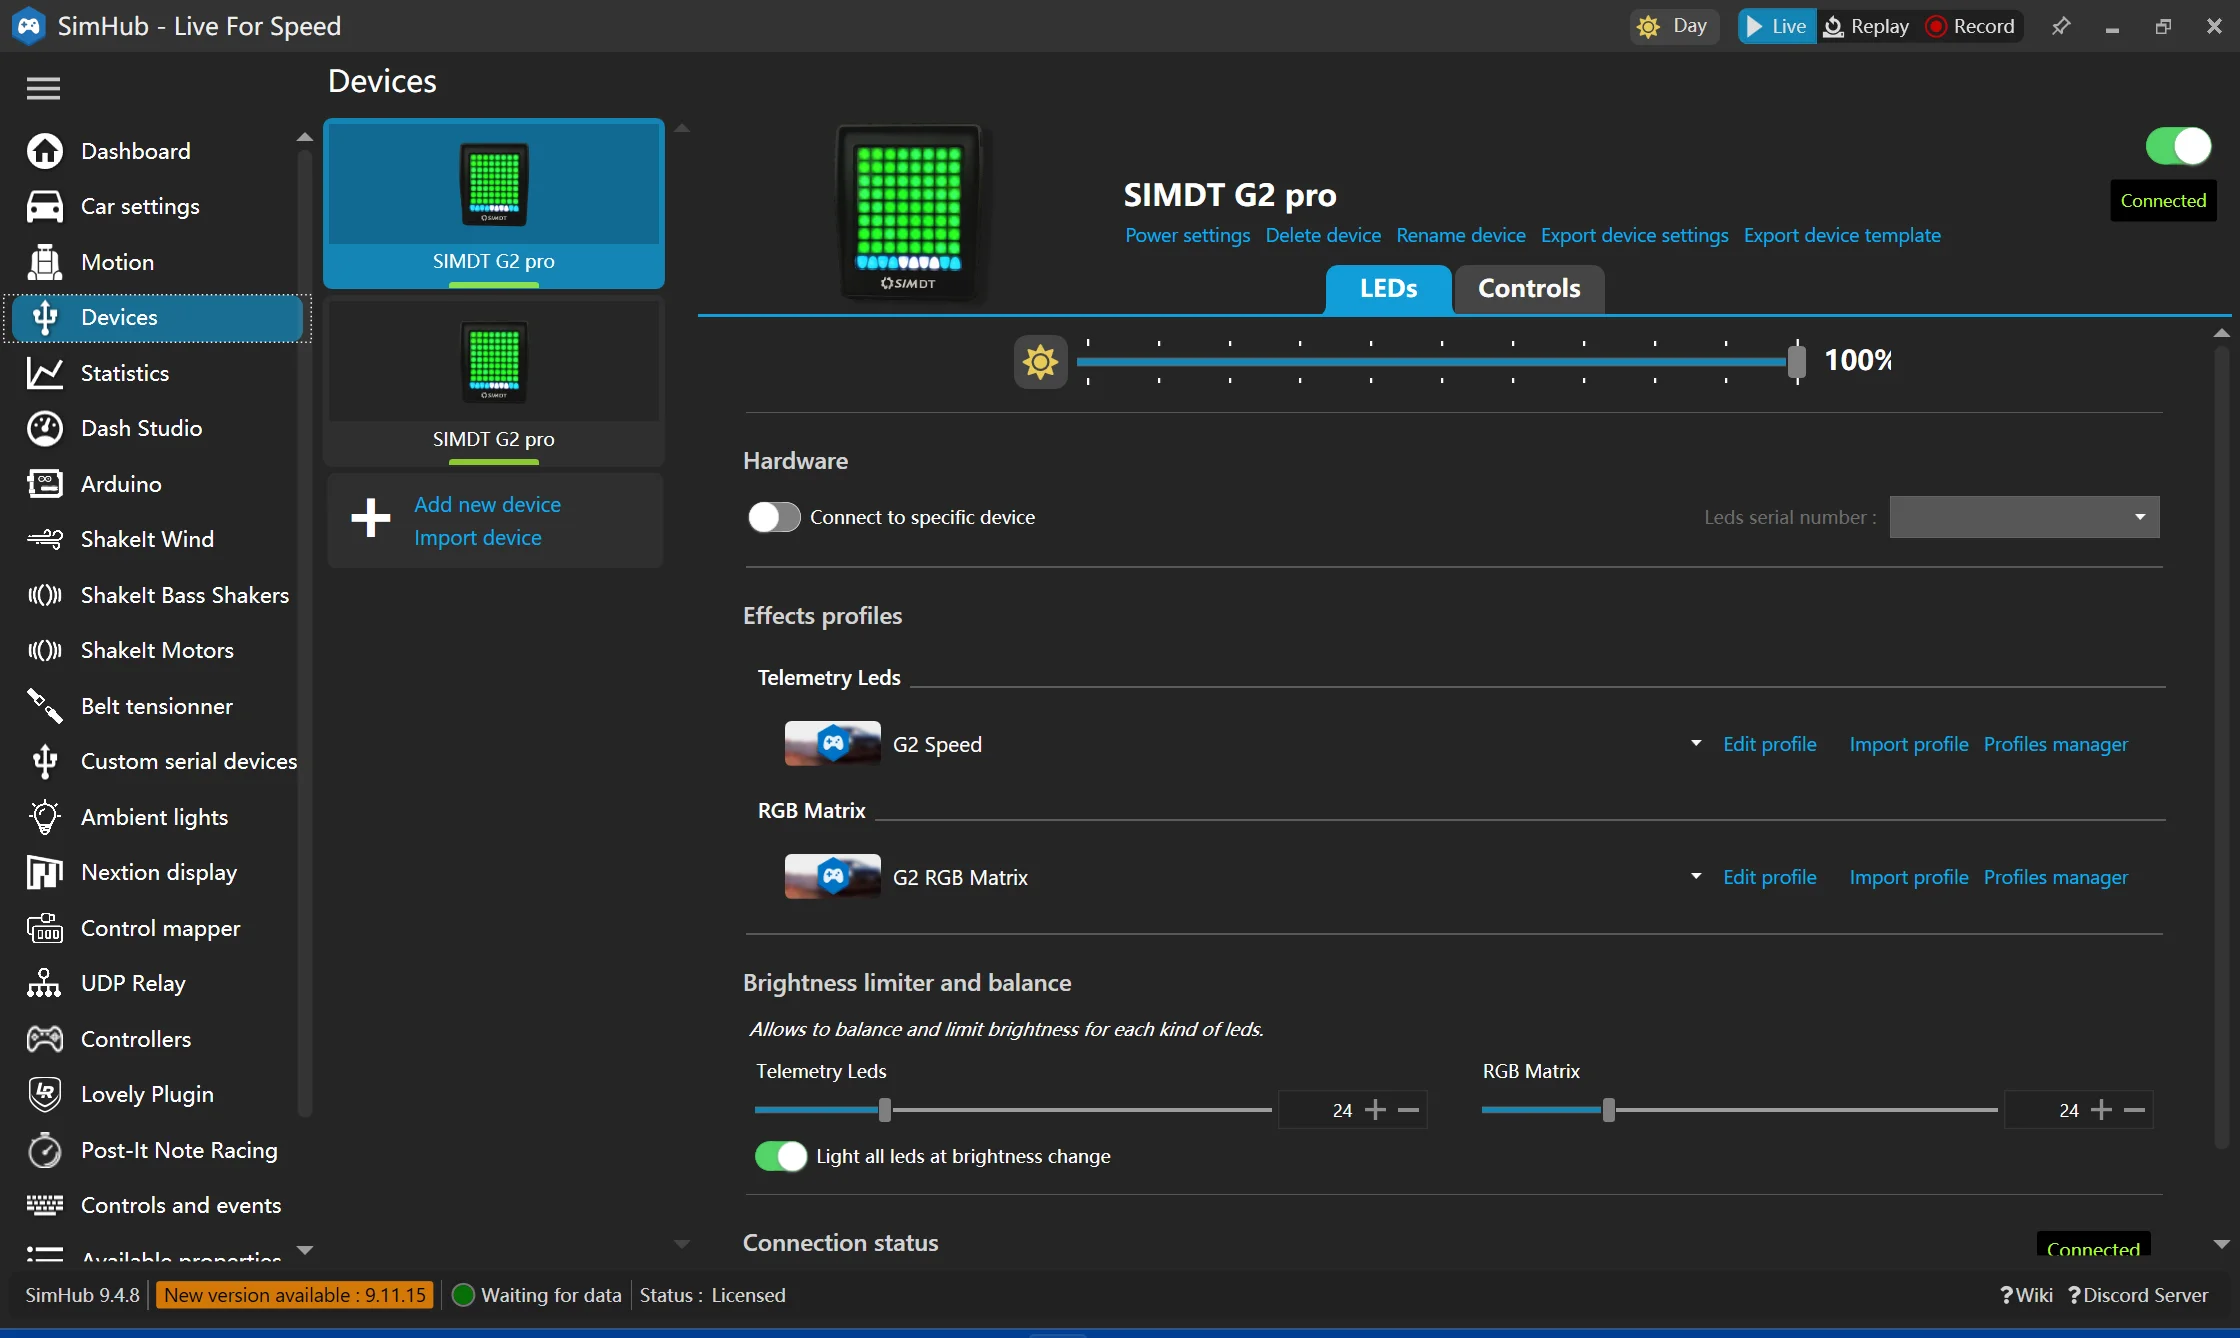Click the Ambient lights bulb icon
Screen dimensions: 2240x1338
[x=45, y=817]
